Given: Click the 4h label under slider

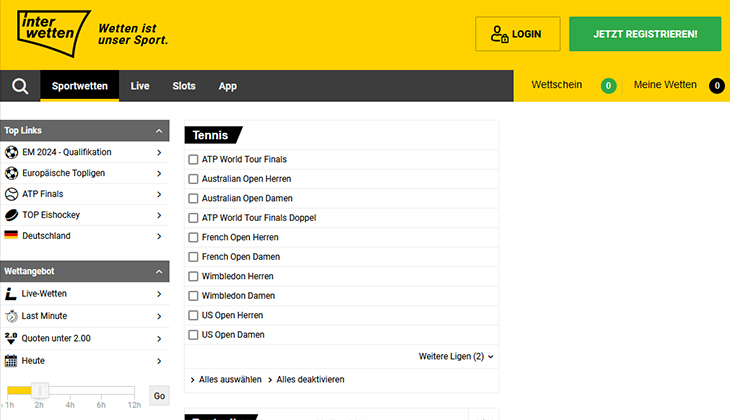Looking at the screenshot, I should (70, 405).
